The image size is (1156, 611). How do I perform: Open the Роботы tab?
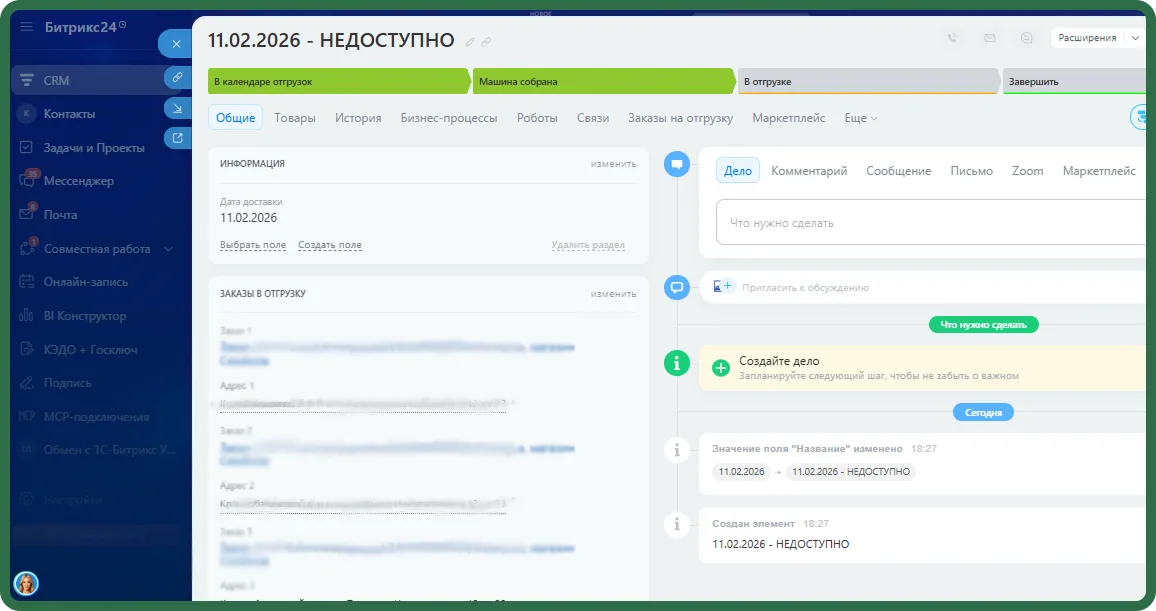(x=537, y=118)
